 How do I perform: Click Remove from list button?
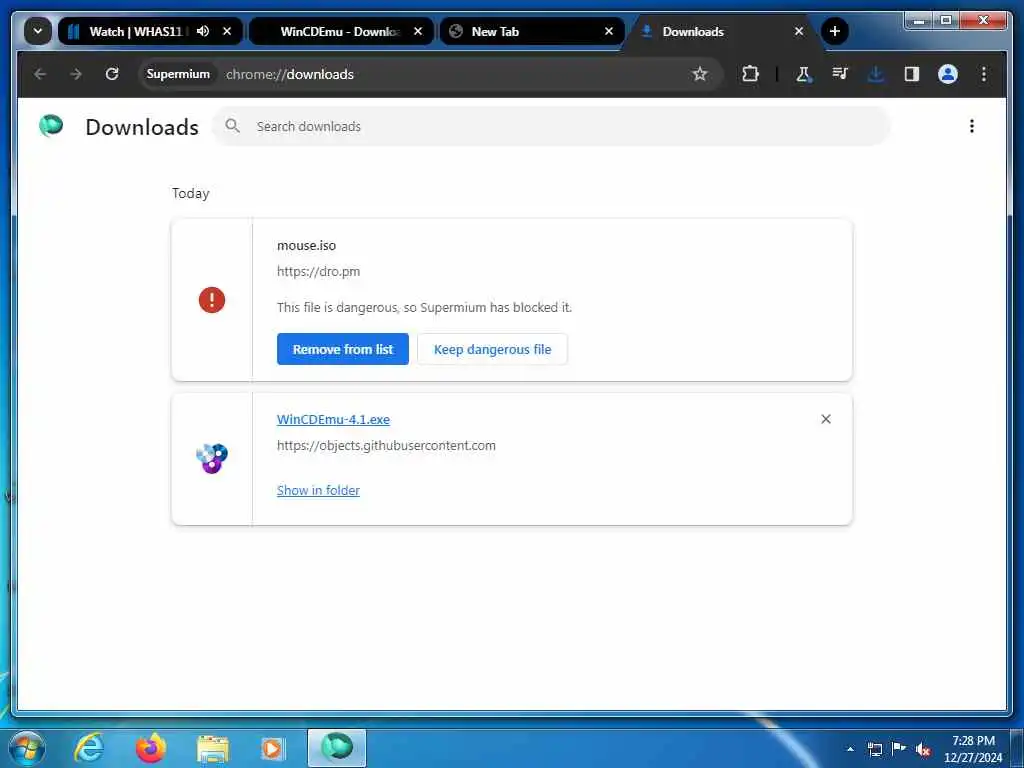tap(343, 349)
